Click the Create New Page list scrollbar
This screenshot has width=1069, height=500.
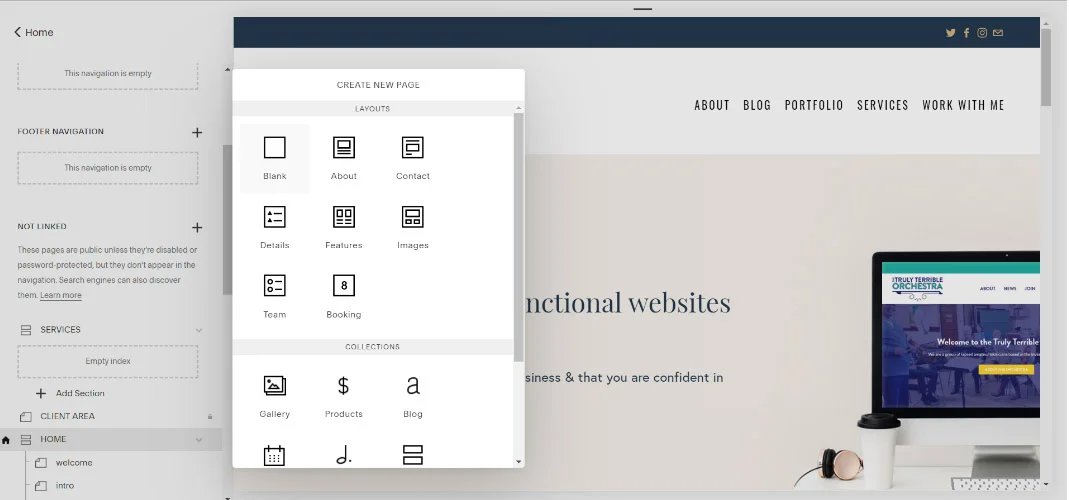[x=519, y=237]
